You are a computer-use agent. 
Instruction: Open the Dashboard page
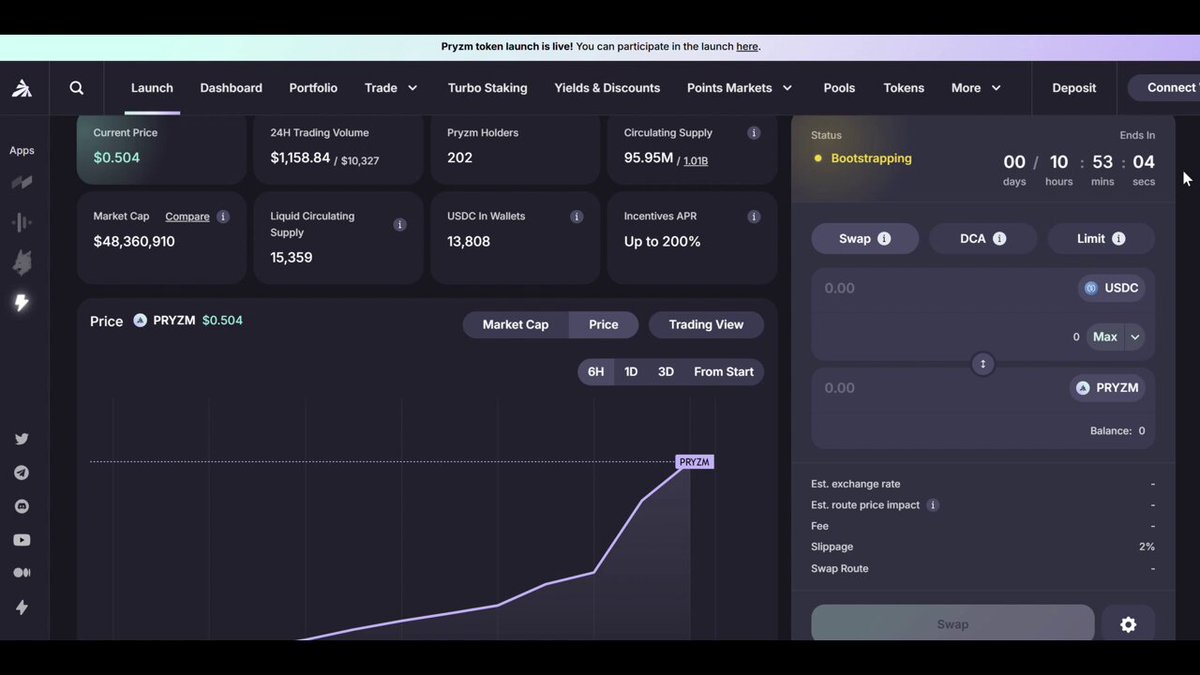[x=231, y=88]
